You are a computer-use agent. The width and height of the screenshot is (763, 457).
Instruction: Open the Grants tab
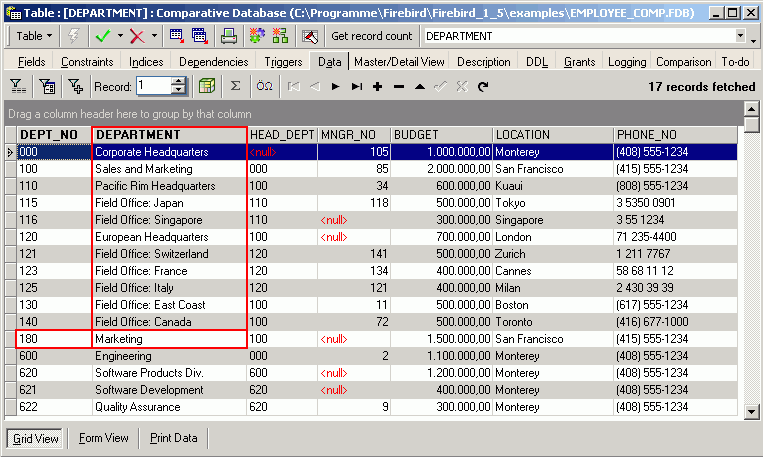click(580, 62)
